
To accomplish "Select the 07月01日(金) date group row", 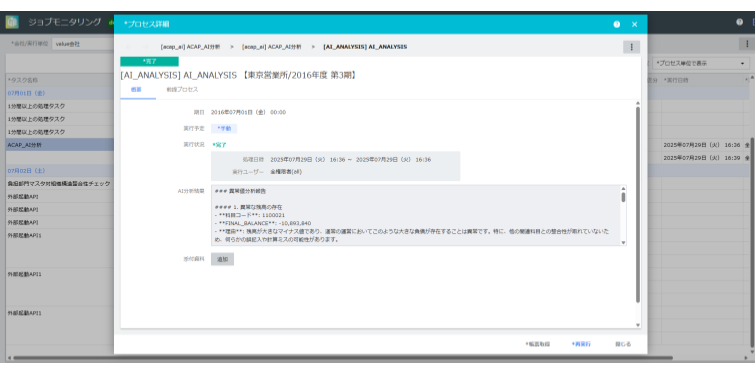I will (x=60, y=93).
